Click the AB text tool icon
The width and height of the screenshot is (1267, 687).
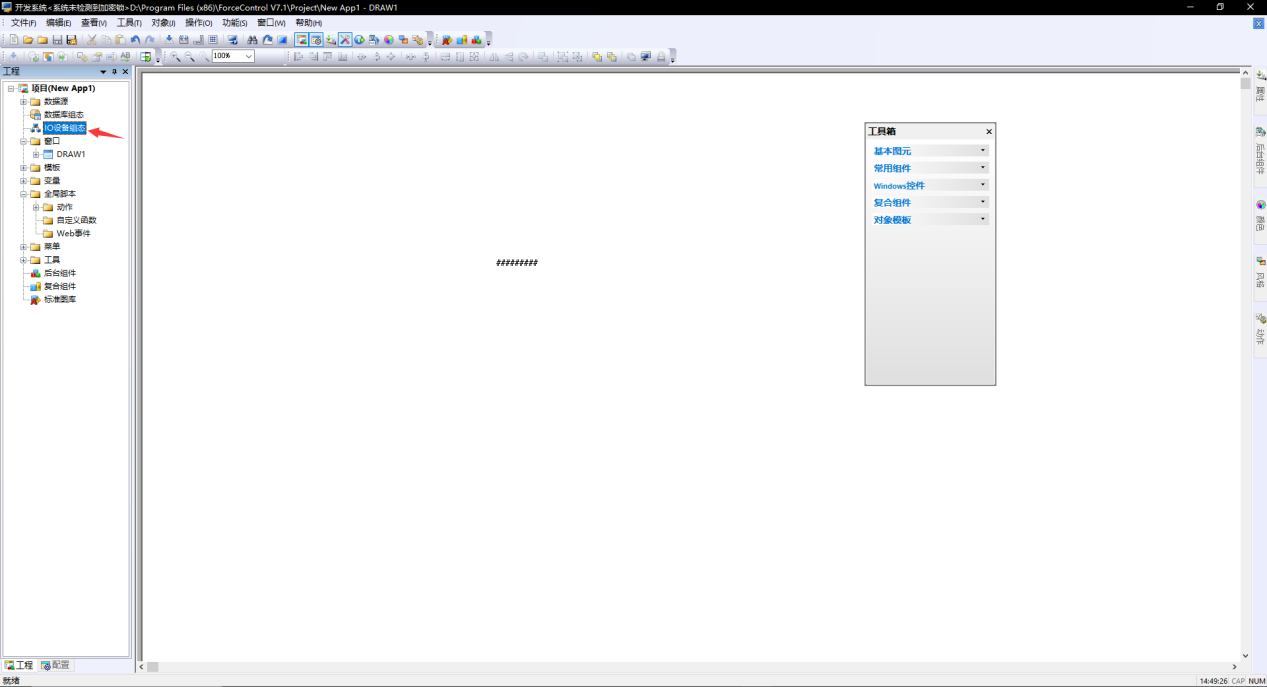pyautogui.click(x=125, y=57)
